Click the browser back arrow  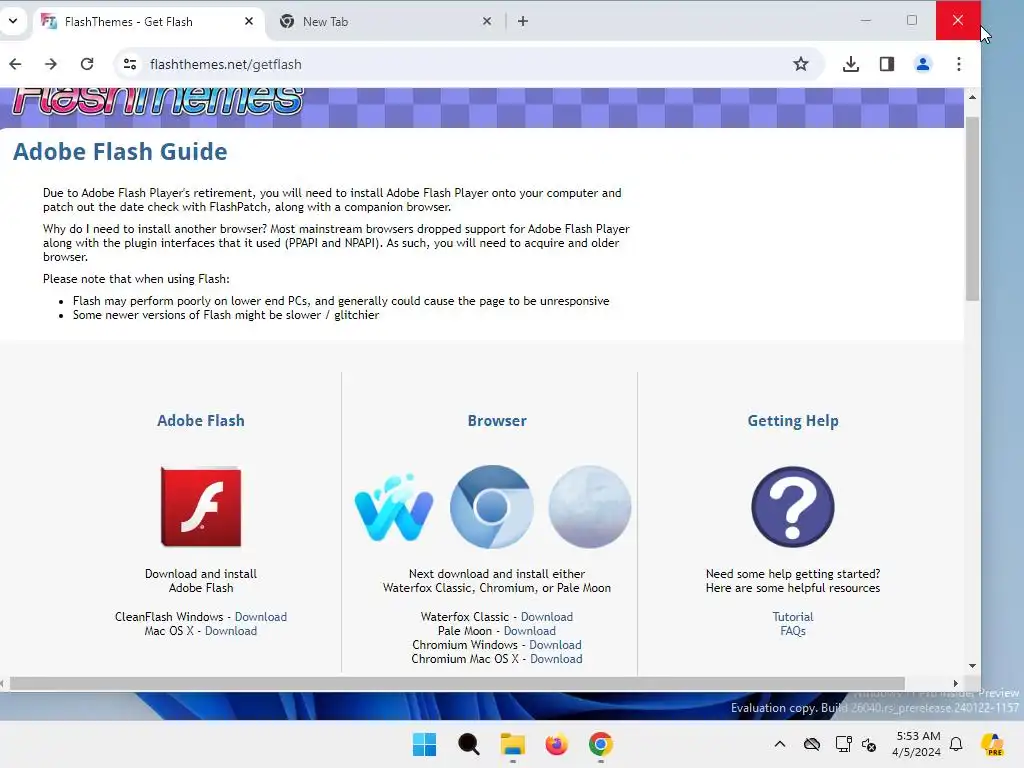(16, 64)
